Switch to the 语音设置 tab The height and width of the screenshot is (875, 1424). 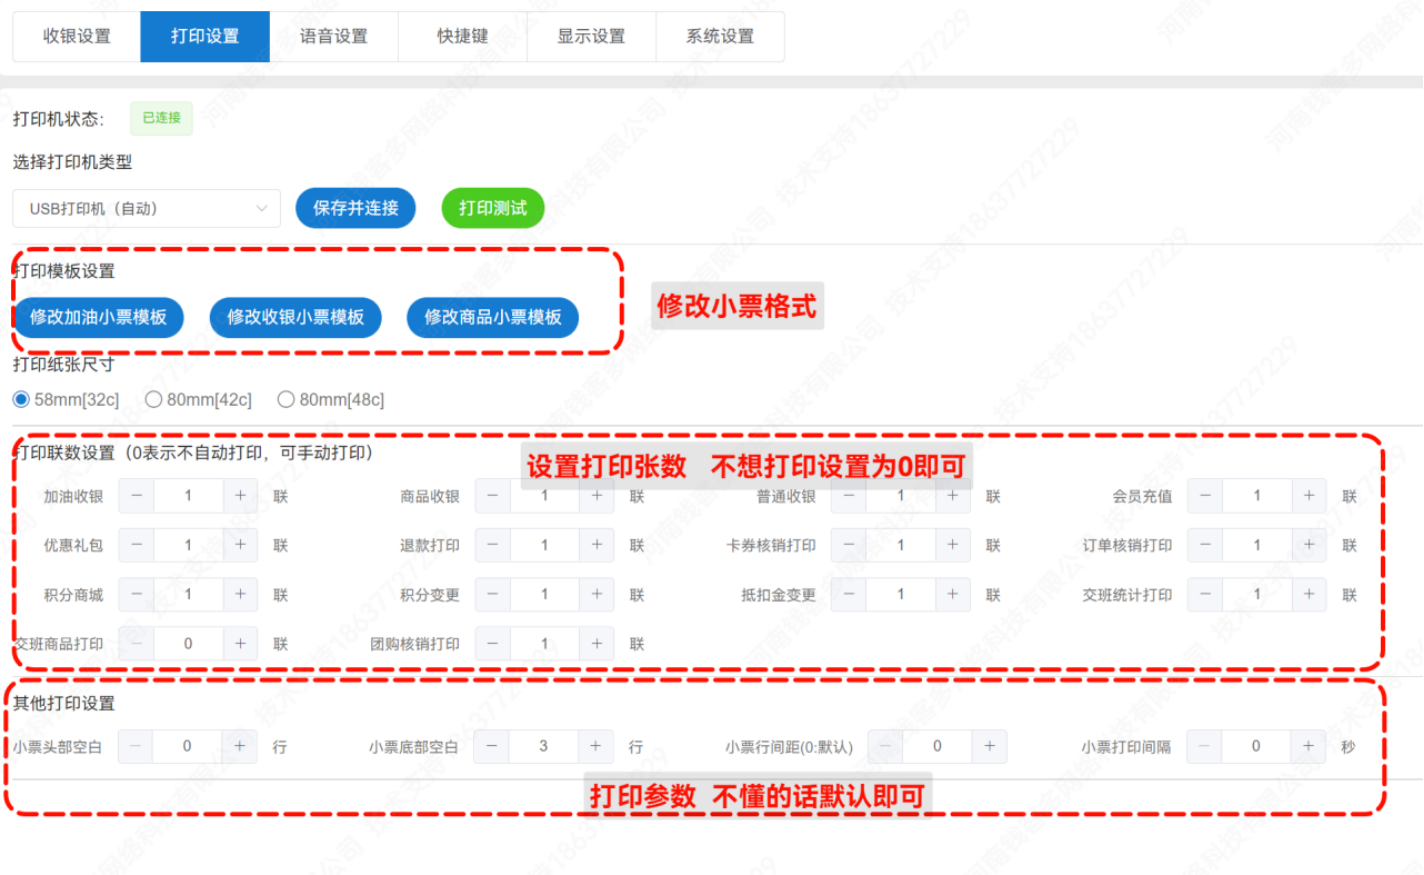(334, 37)
